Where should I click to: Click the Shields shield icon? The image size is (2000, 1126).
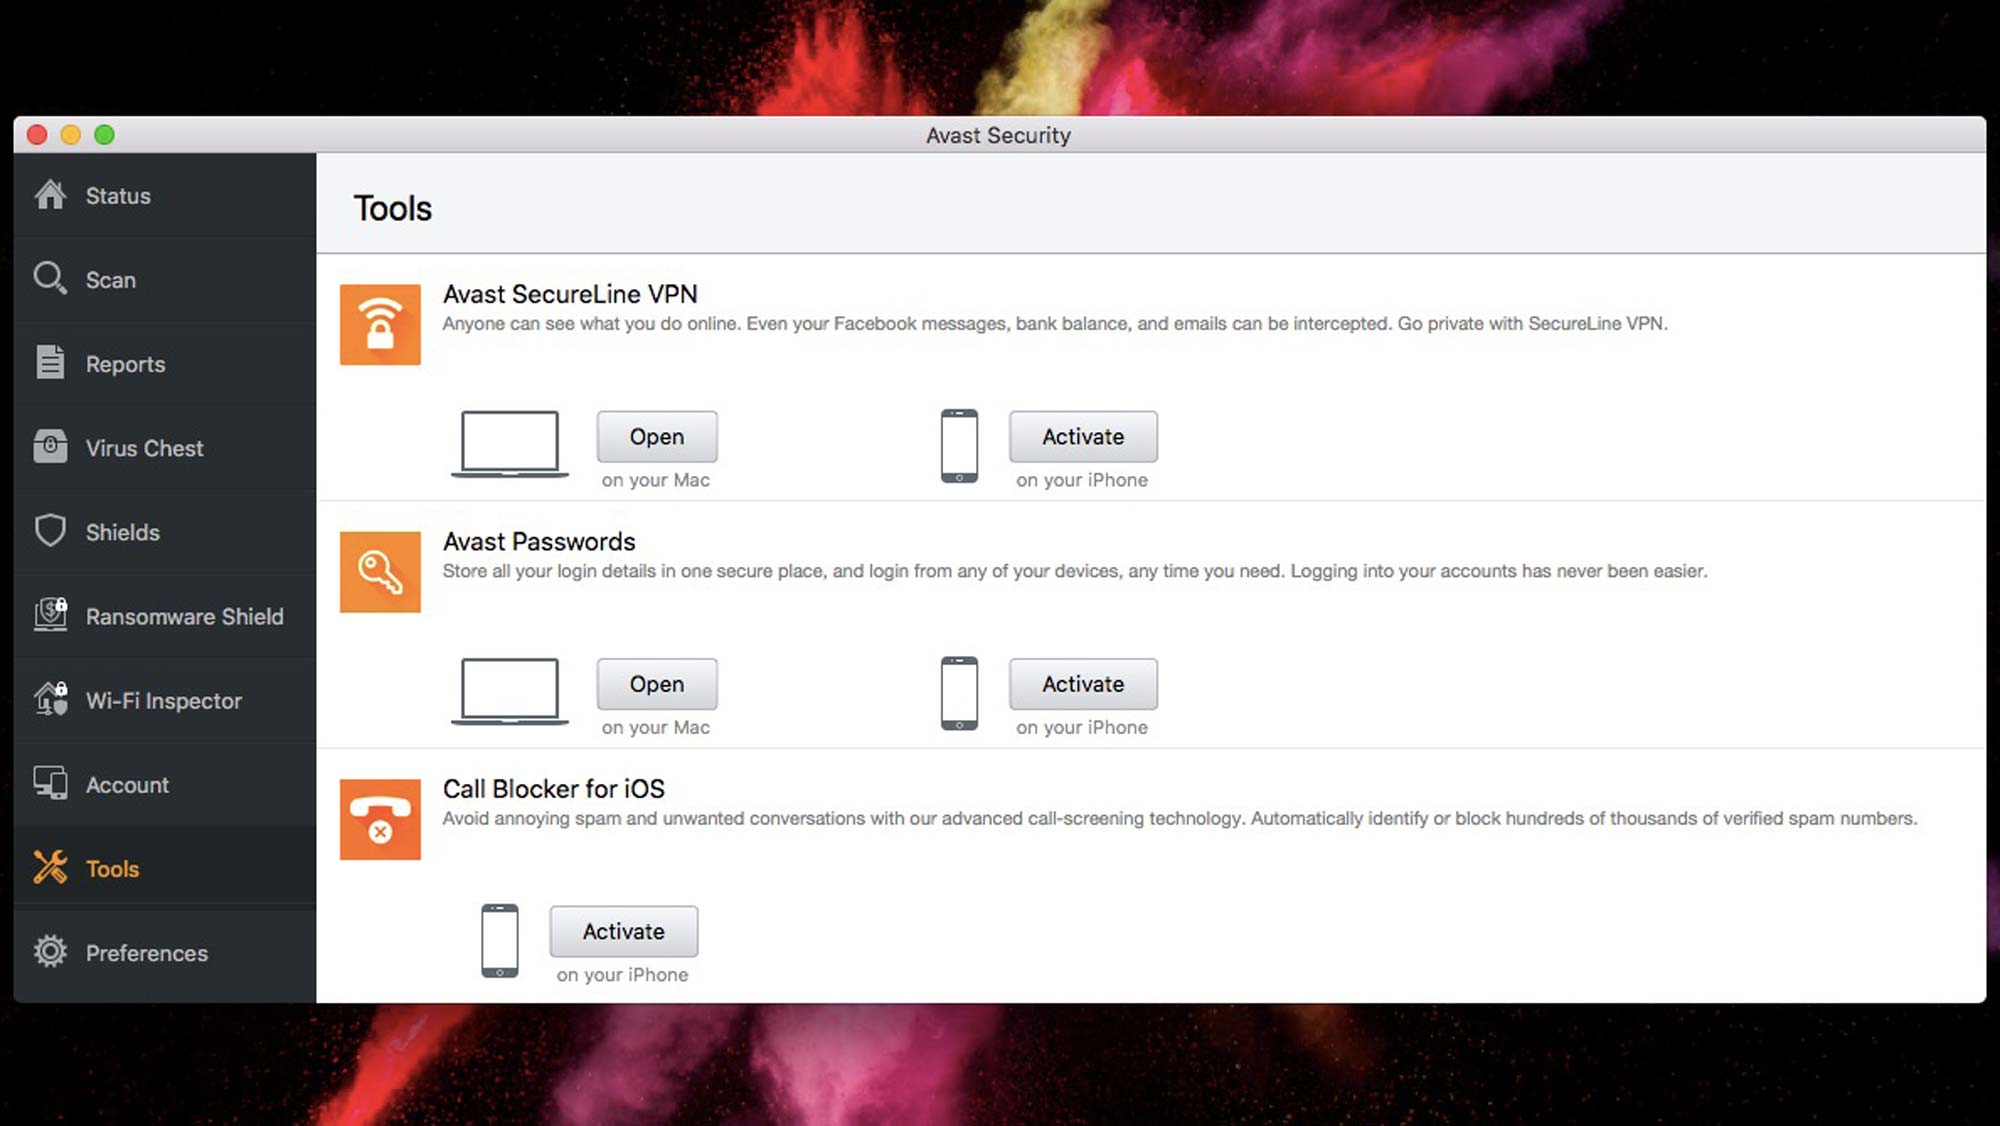coord(50,530)
